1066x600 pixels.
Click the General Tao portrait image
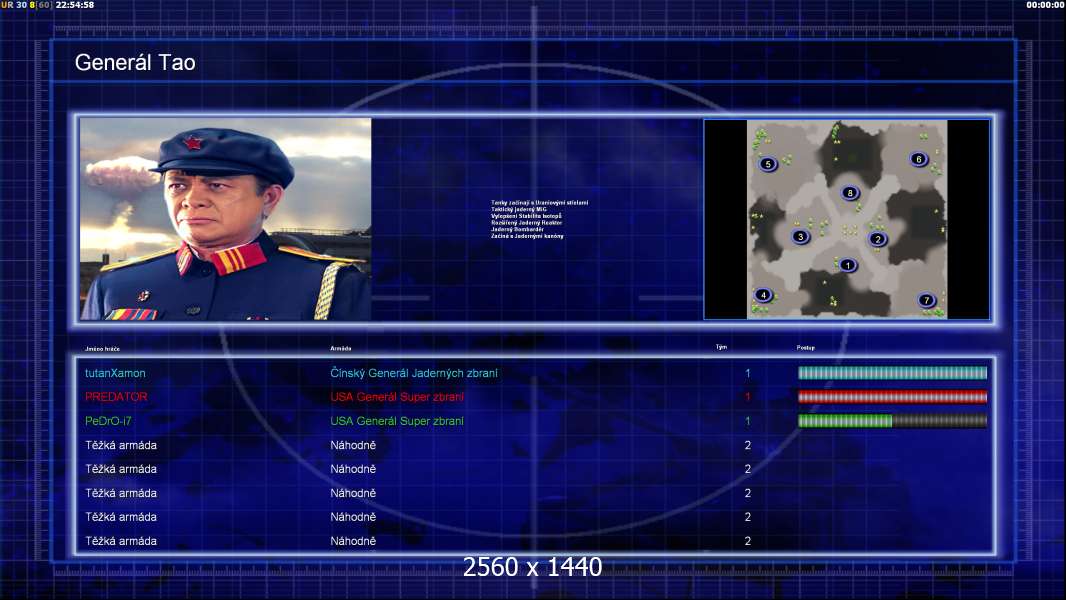click(226, 219)
